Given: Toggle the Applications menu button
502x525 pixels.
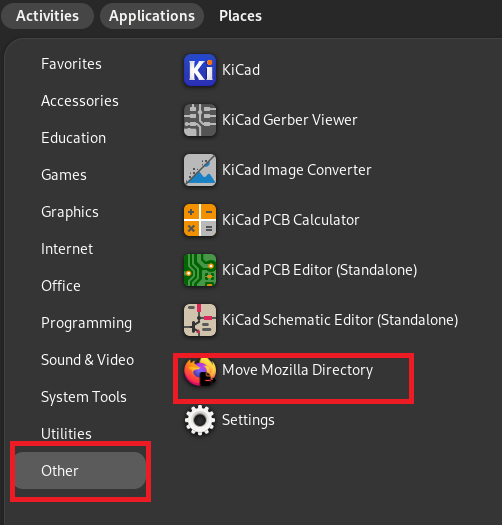Looking at the screenshot, I should (152, 16).
